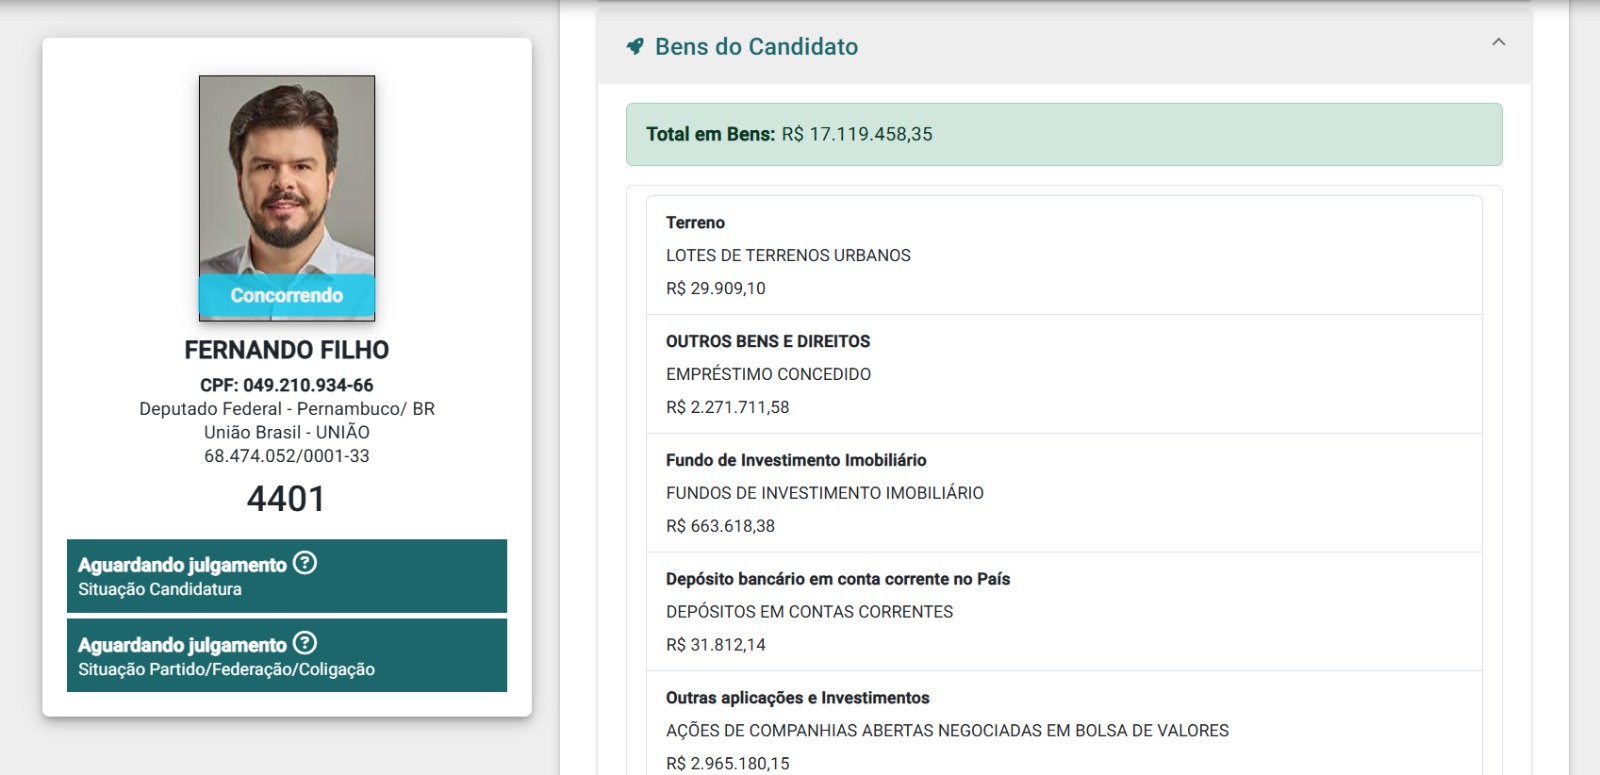Open the candidate photo thumbnail
1600x775 pixels.
(287, 198)
